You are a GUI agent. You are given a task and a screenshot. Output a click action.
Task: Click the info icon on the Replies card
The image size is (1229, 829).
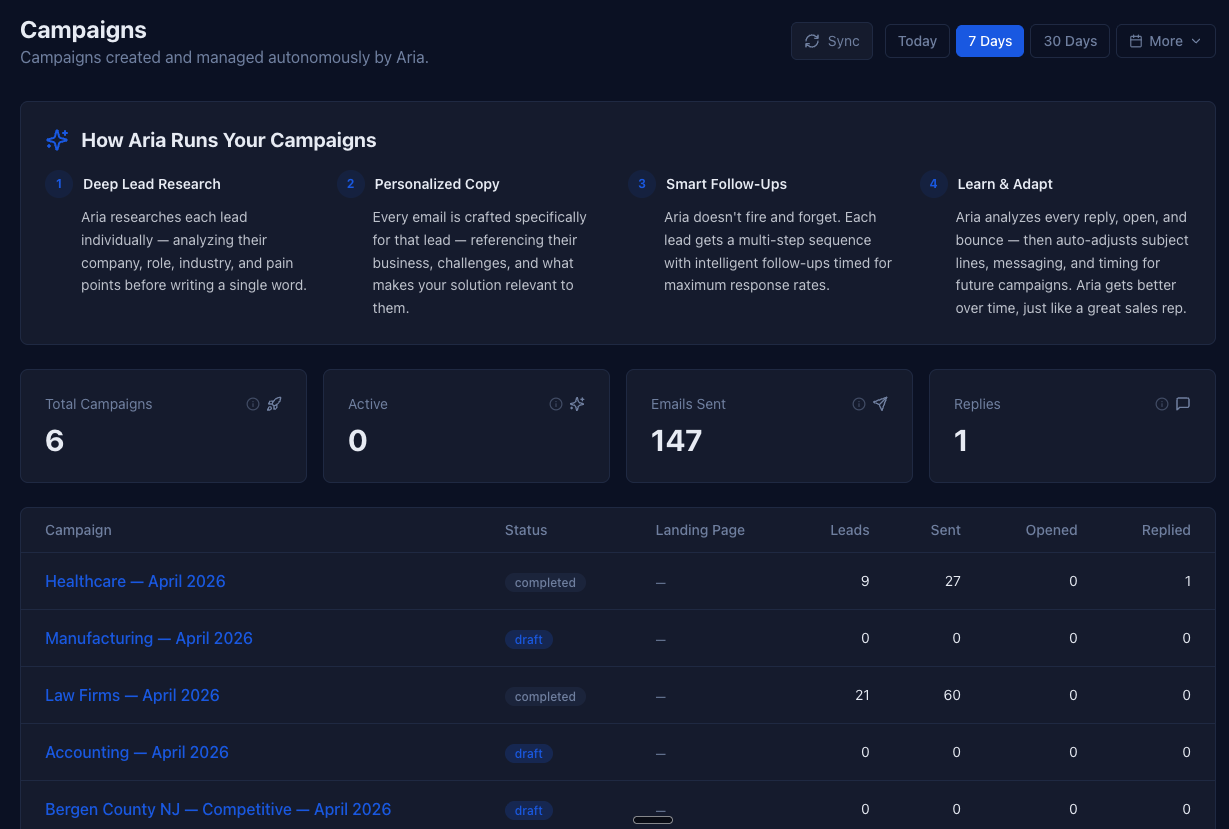[x=1162, y=403]
